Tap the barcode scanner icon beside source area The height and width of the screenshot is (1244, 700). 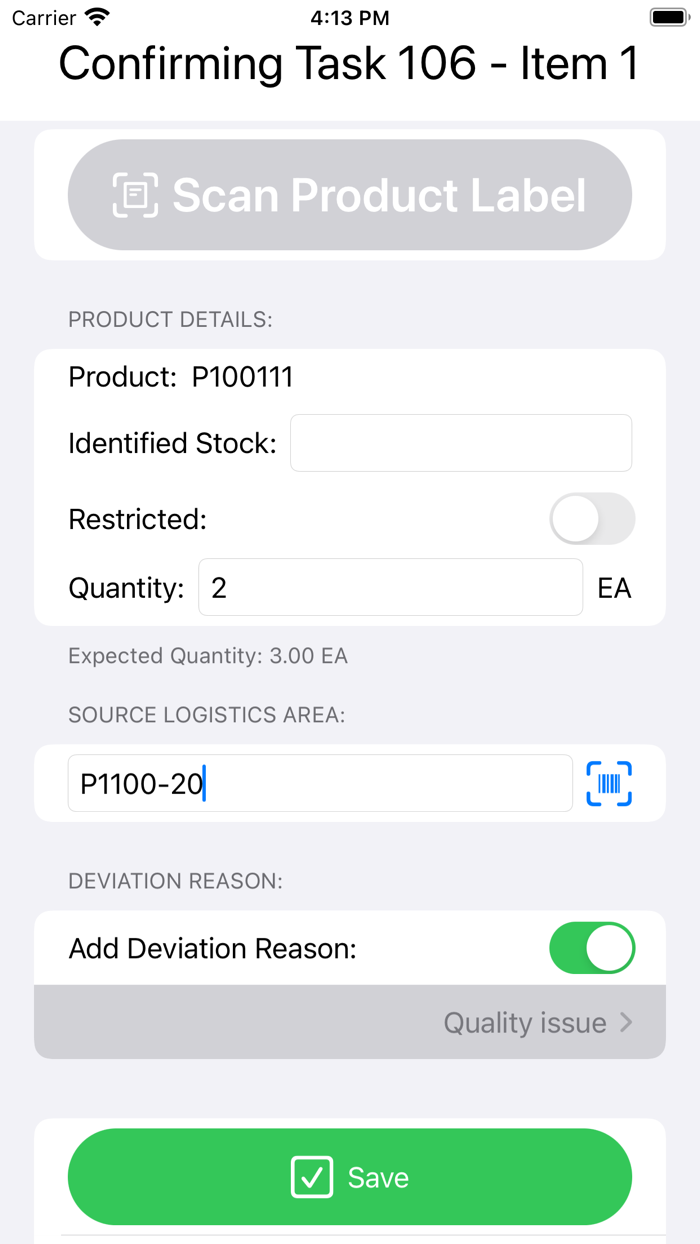[x=609, y=784]
